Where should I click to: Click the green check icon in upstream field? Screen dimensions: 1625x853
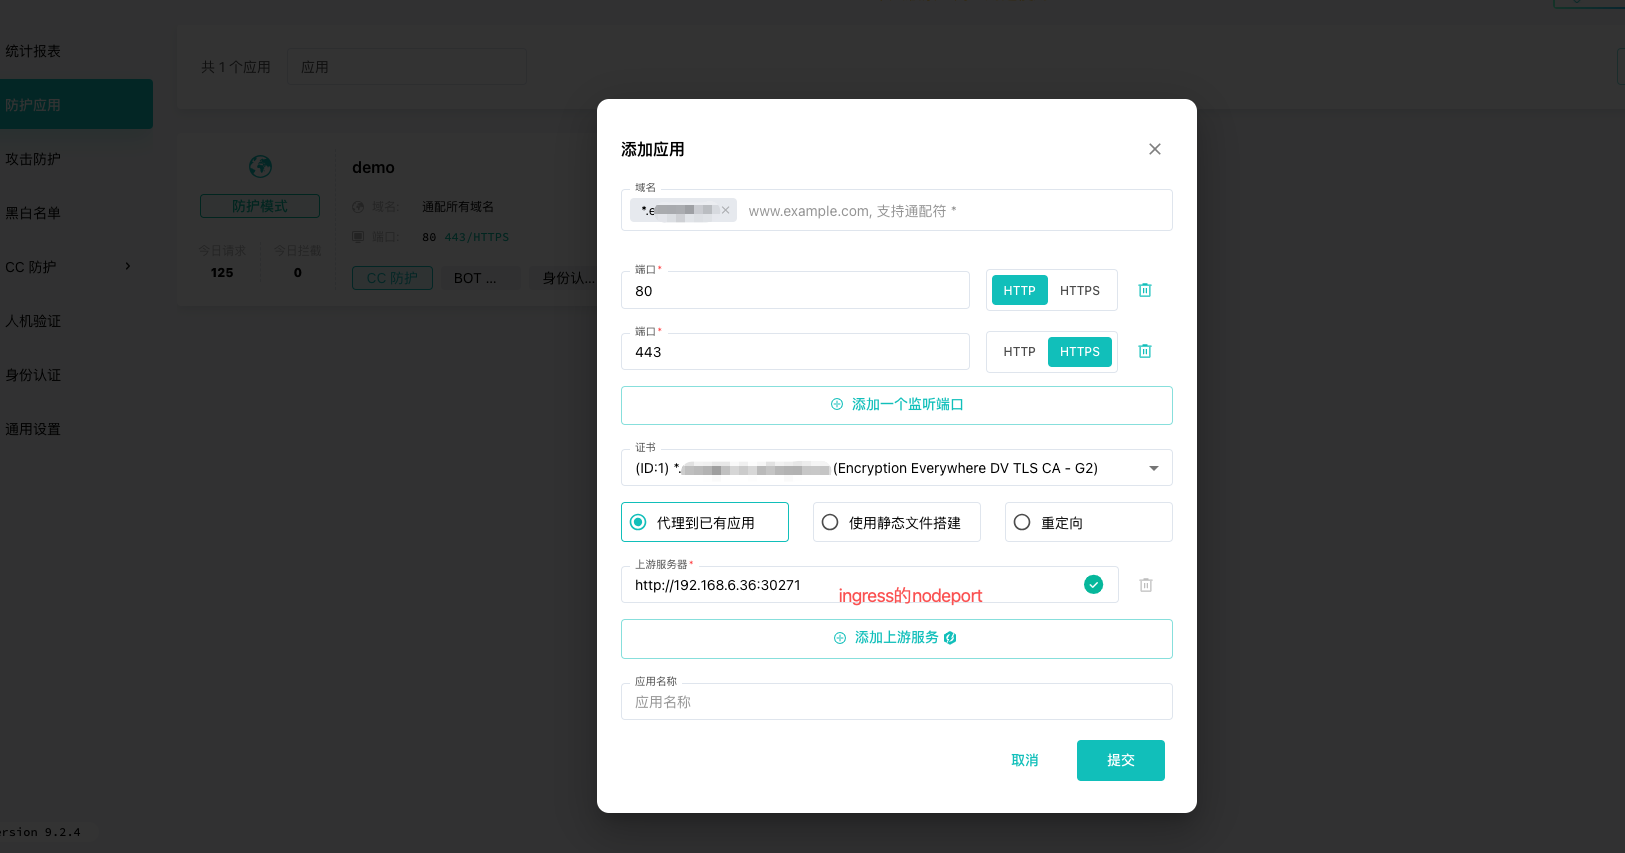coord(1094,585)
